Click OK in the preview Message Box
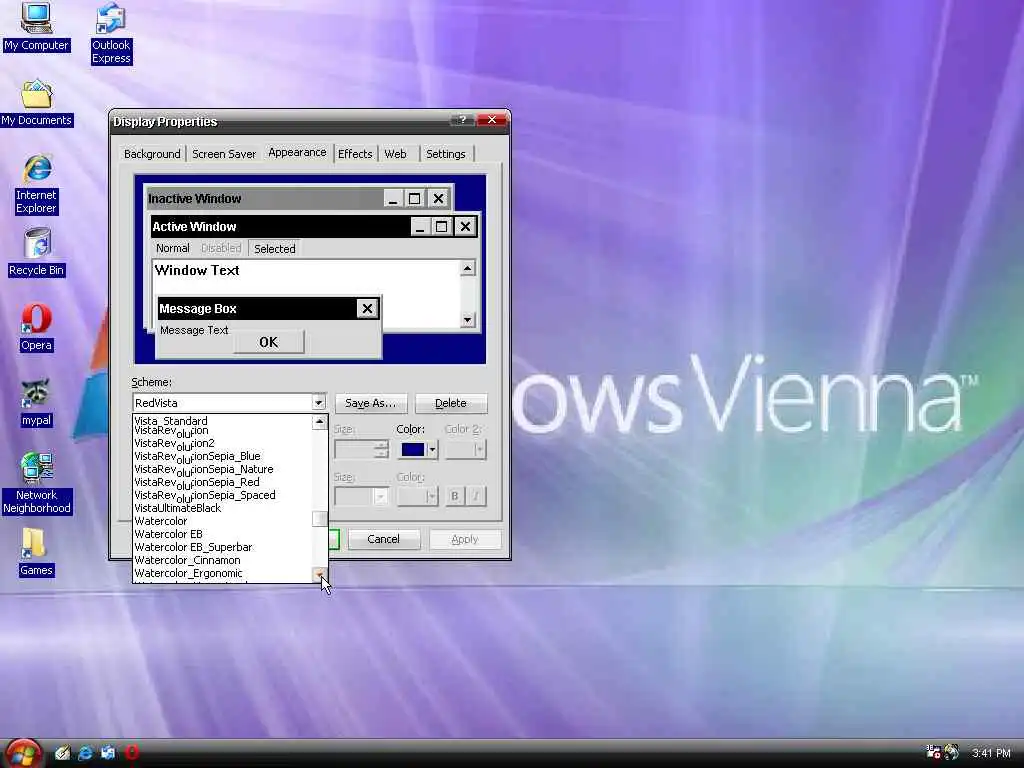This screenshot has height=768, width=1024. (x=268, y=342)
